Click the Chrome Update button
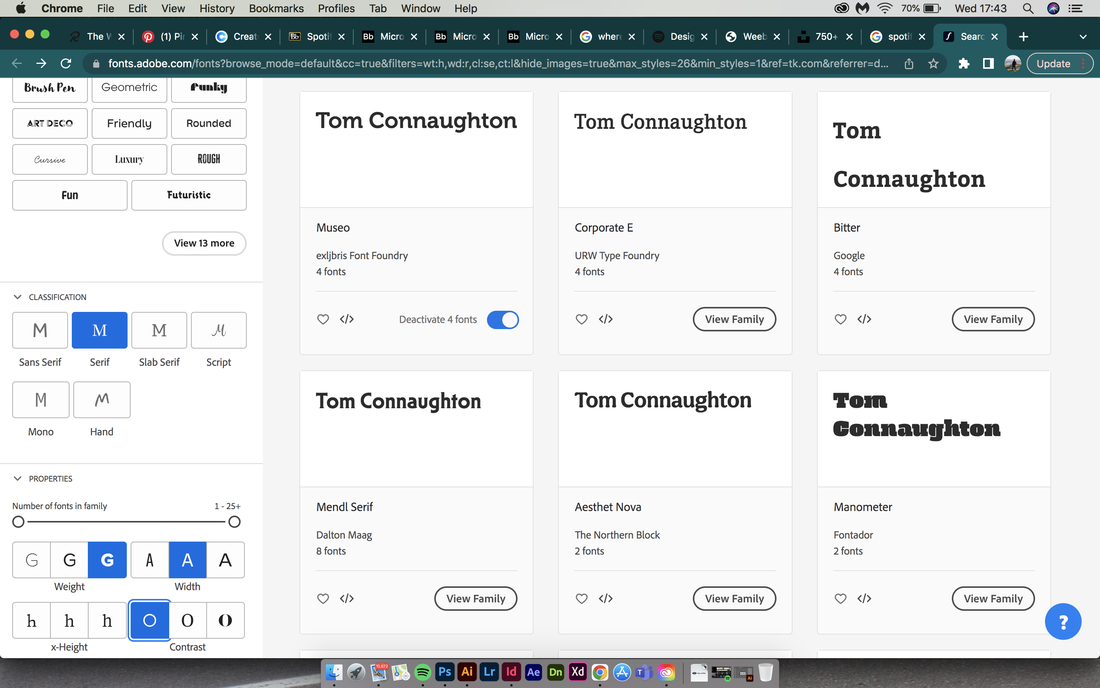This screenshot has height=688, width=1100. pyautogui.click(x=1060, y=63)
